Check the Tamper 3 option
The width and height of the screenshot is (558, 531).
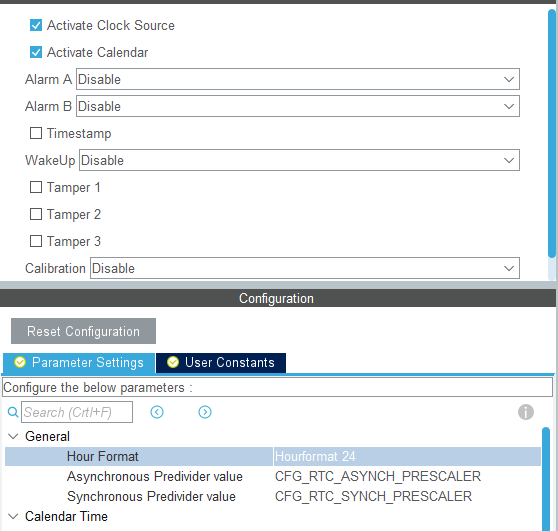(x=36, y=241)
